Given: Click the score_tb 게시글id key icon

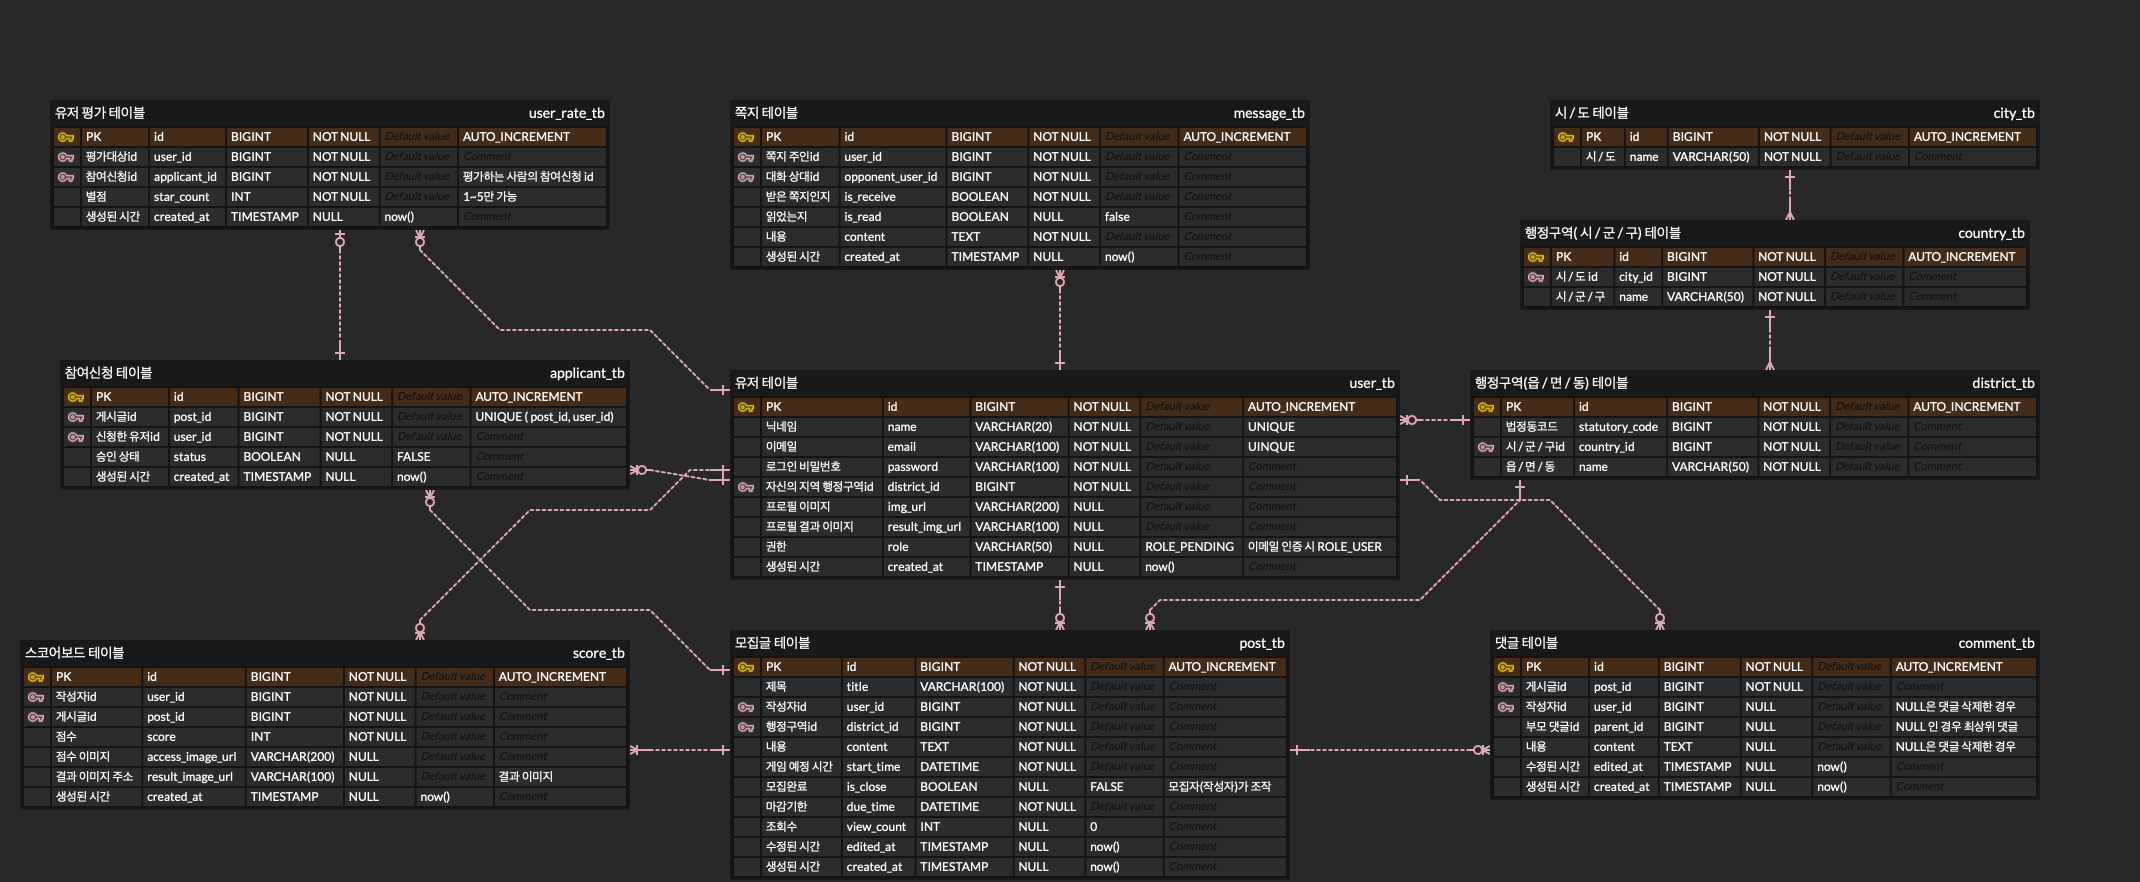Looking at the screenshot, I should pos(36,717).
